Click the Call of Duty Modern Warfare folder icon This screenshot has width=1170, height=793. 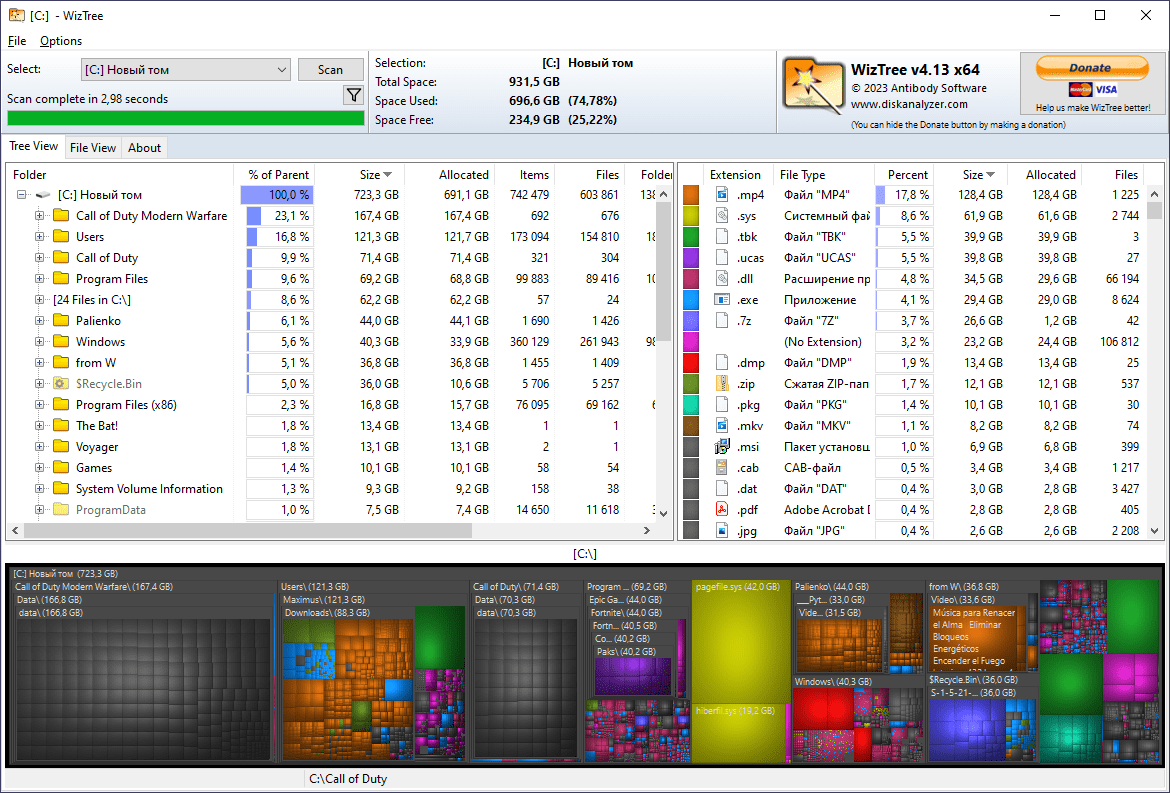[x=61, y=216]
